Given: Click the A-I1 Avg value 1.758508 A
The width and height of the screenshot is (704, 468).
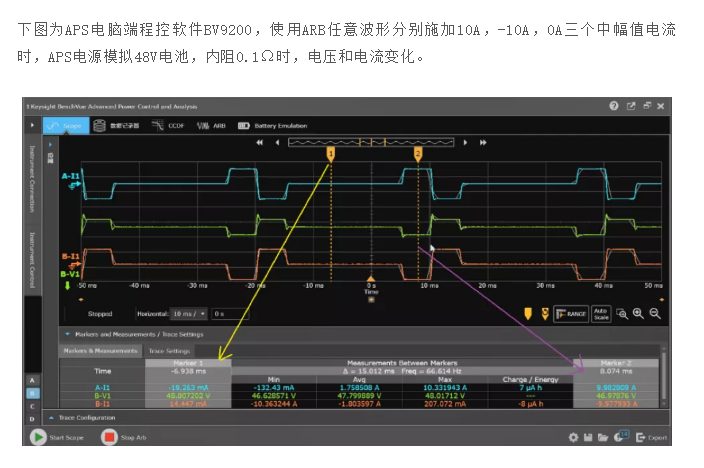Looking at the screenshot, I should [x=359, y=388].
